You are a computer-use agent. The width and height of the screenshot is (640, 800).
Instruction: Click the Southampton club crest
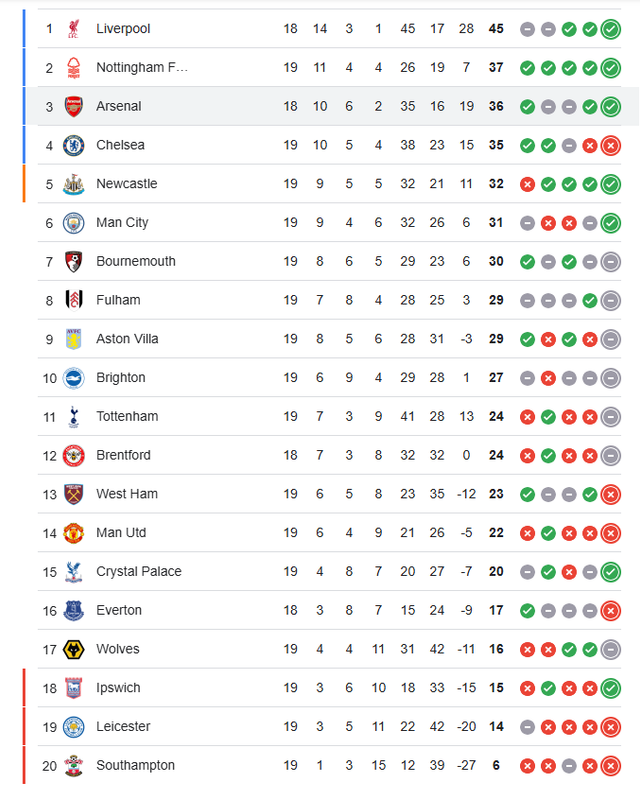click(x=73, y=766)
